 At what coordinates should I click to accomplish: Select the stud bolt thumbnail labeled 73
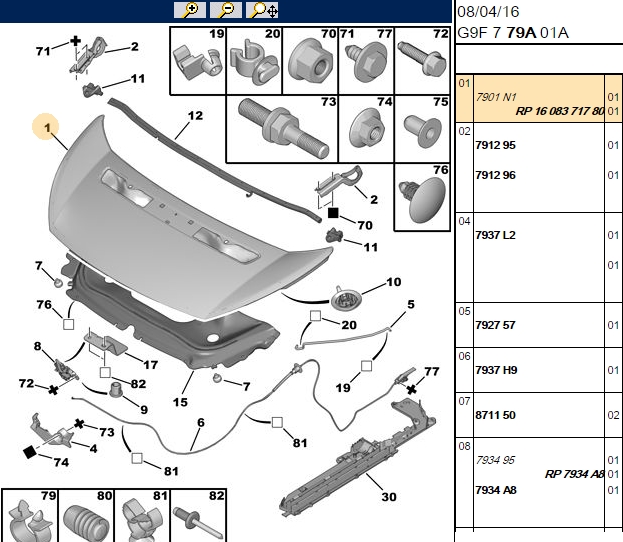coord(282,129)
